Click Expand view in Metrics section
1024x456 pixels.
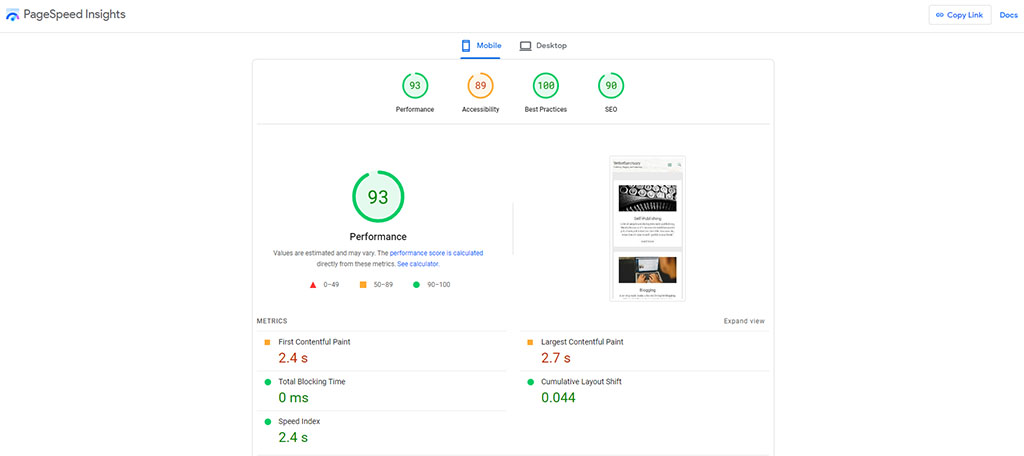(744, 321)
